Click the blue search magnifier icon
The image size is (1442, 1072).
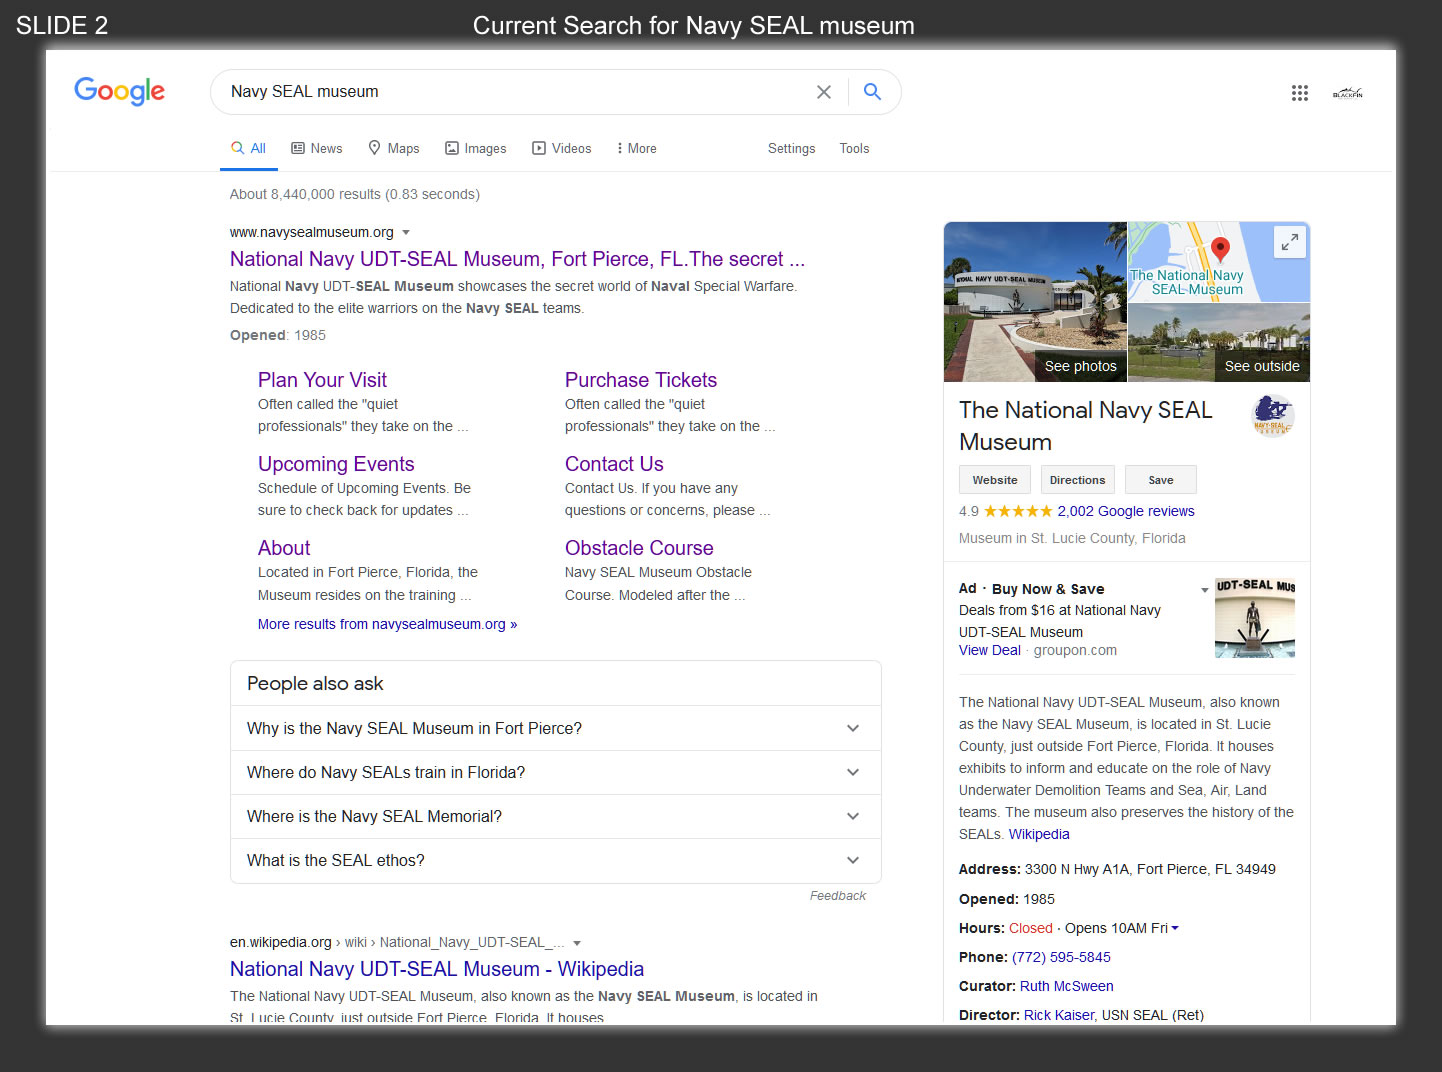coord(872,92)
